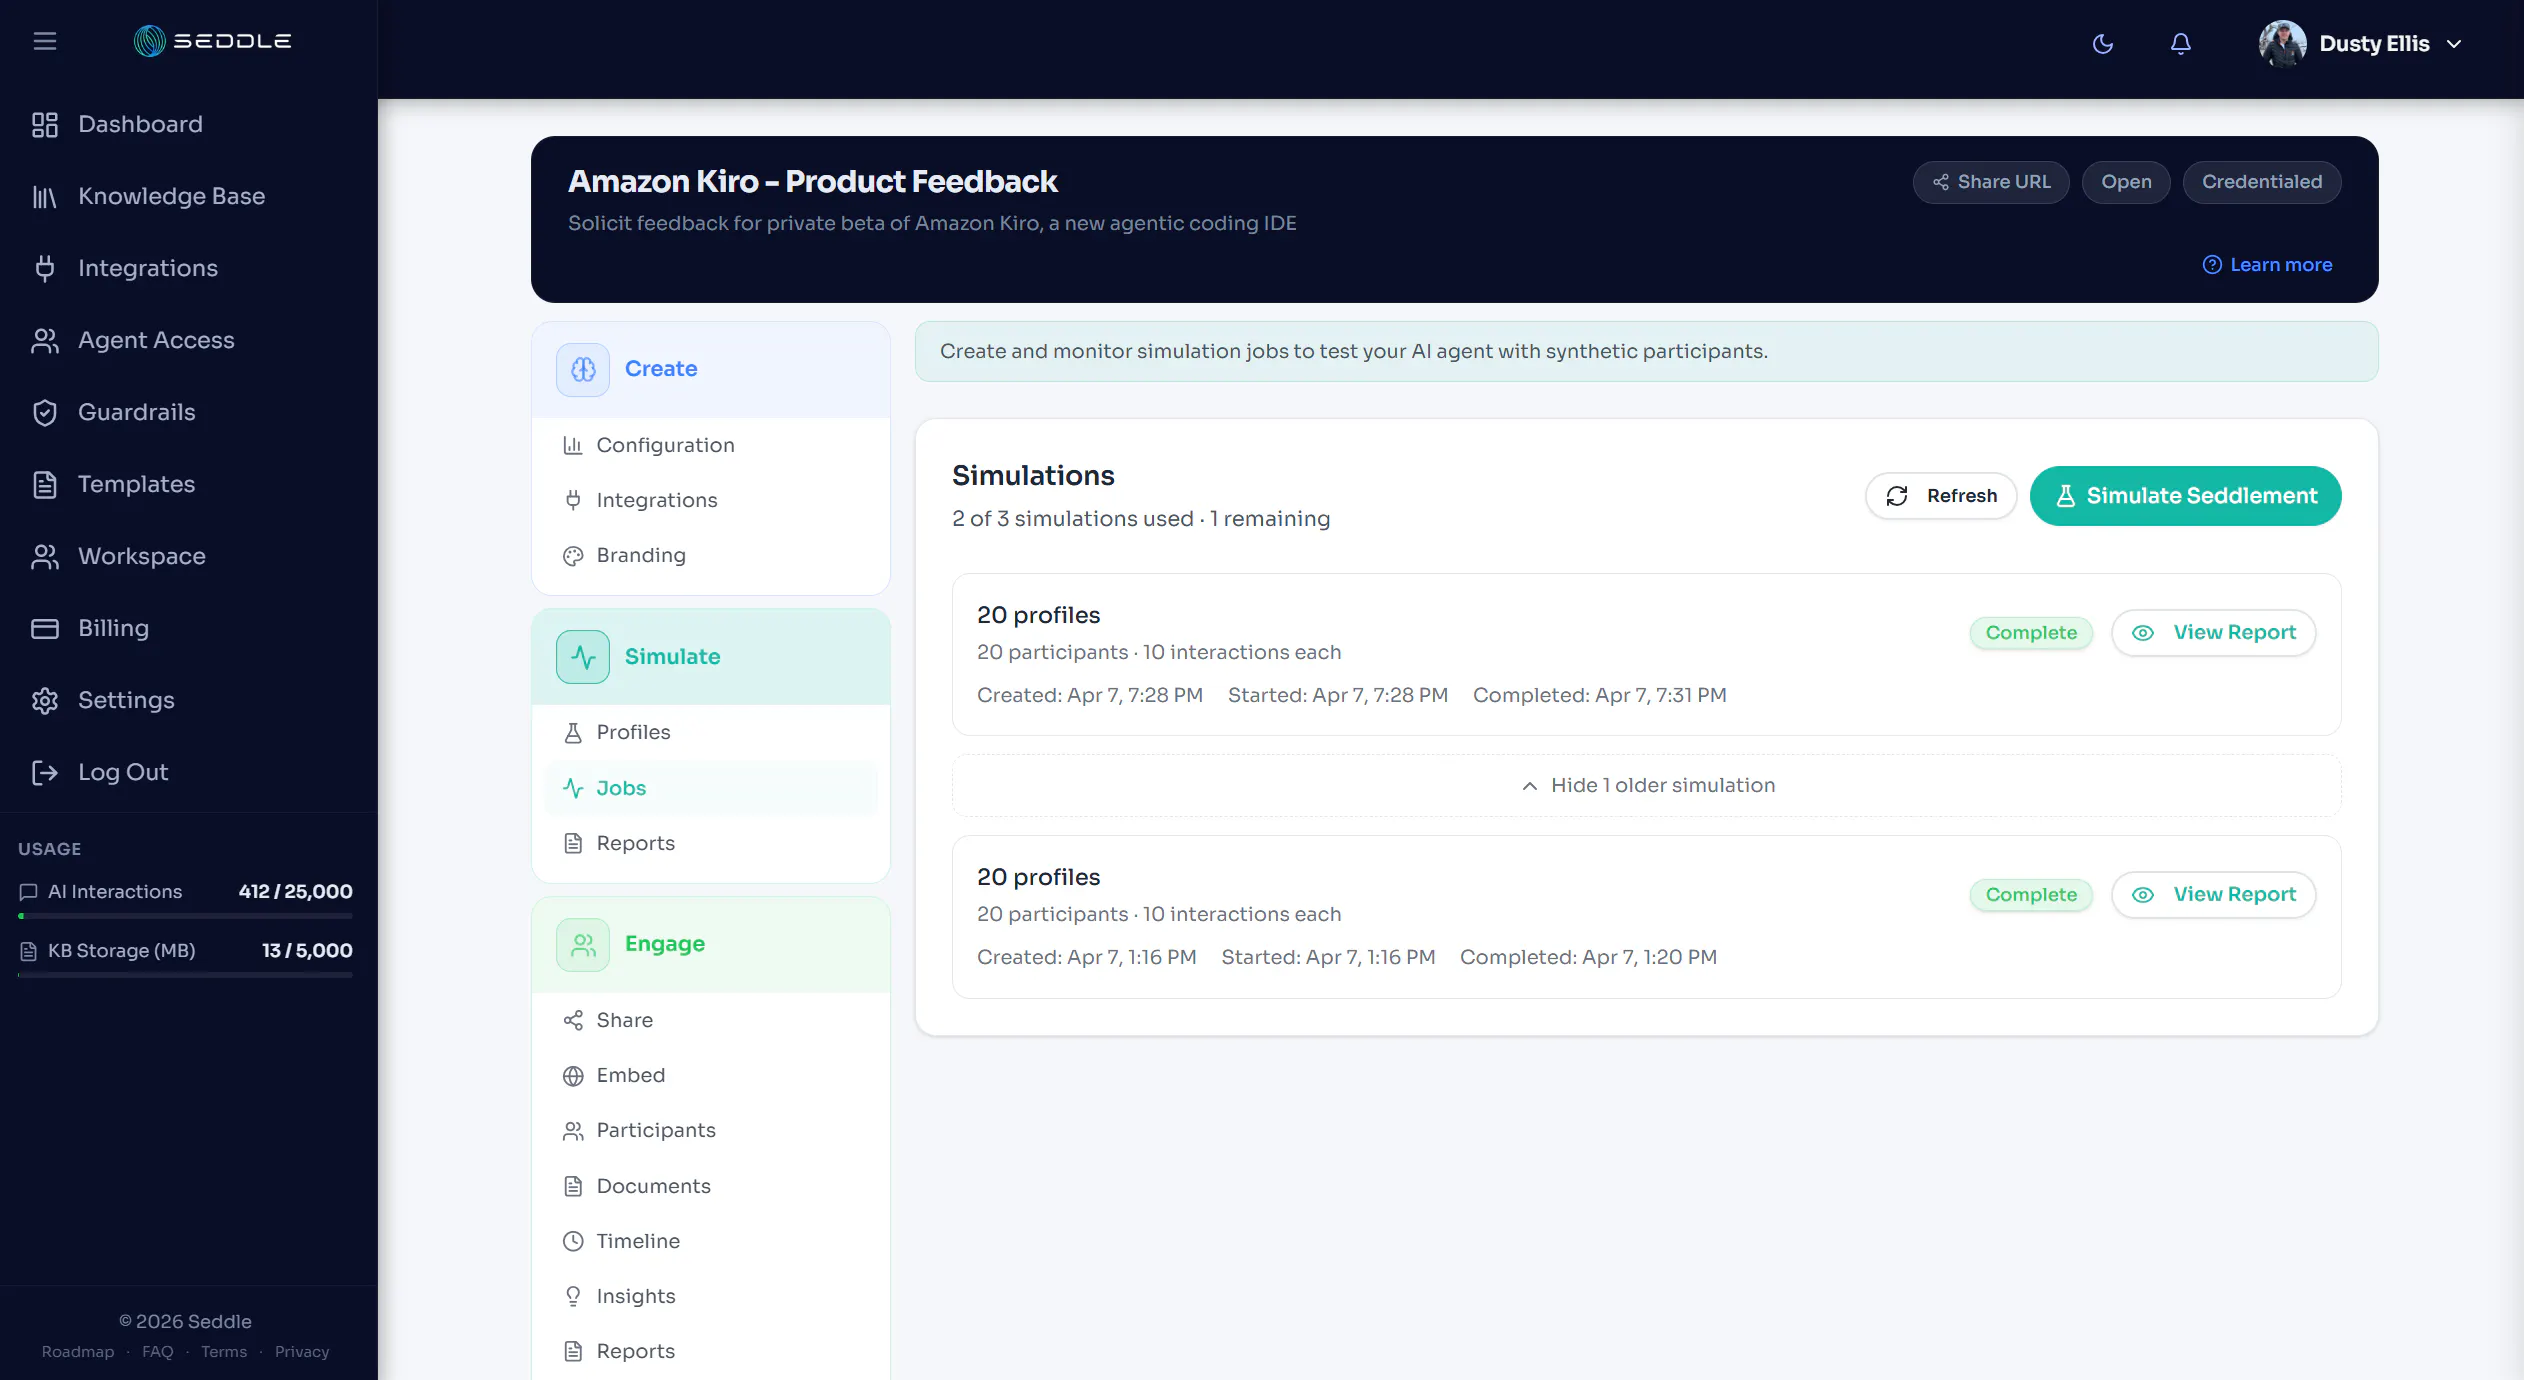Collapse Hide 1 older simulation
The height and width of the screenshot is (1380, 2524).
[x=1647, y=786]
